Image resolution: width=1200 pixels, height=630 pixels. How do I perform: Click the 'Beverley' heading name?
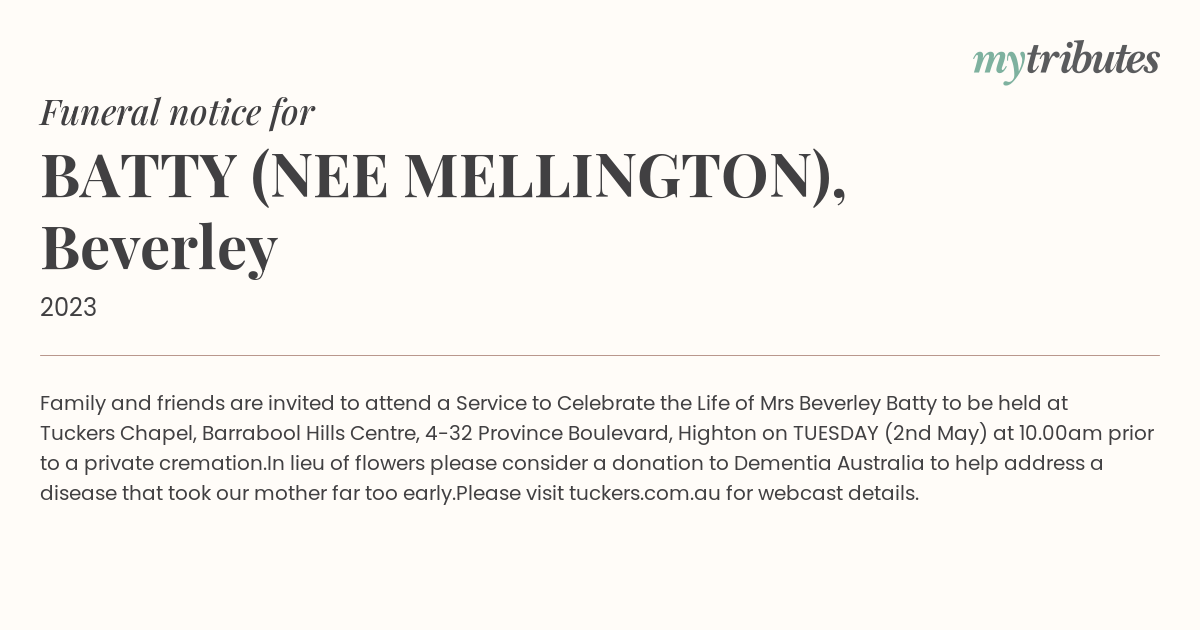click(x=158, y=247)
